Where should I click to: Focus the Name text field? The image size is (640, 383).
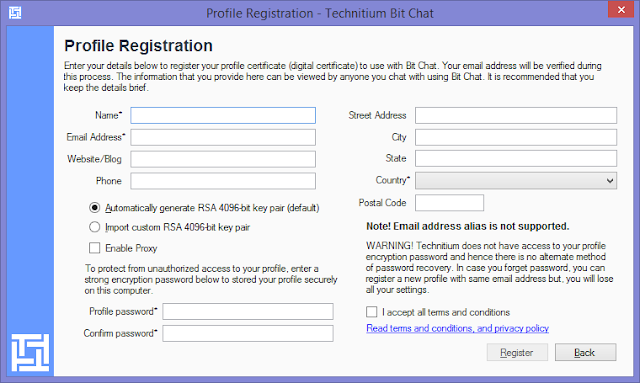[x=223, y=116]
